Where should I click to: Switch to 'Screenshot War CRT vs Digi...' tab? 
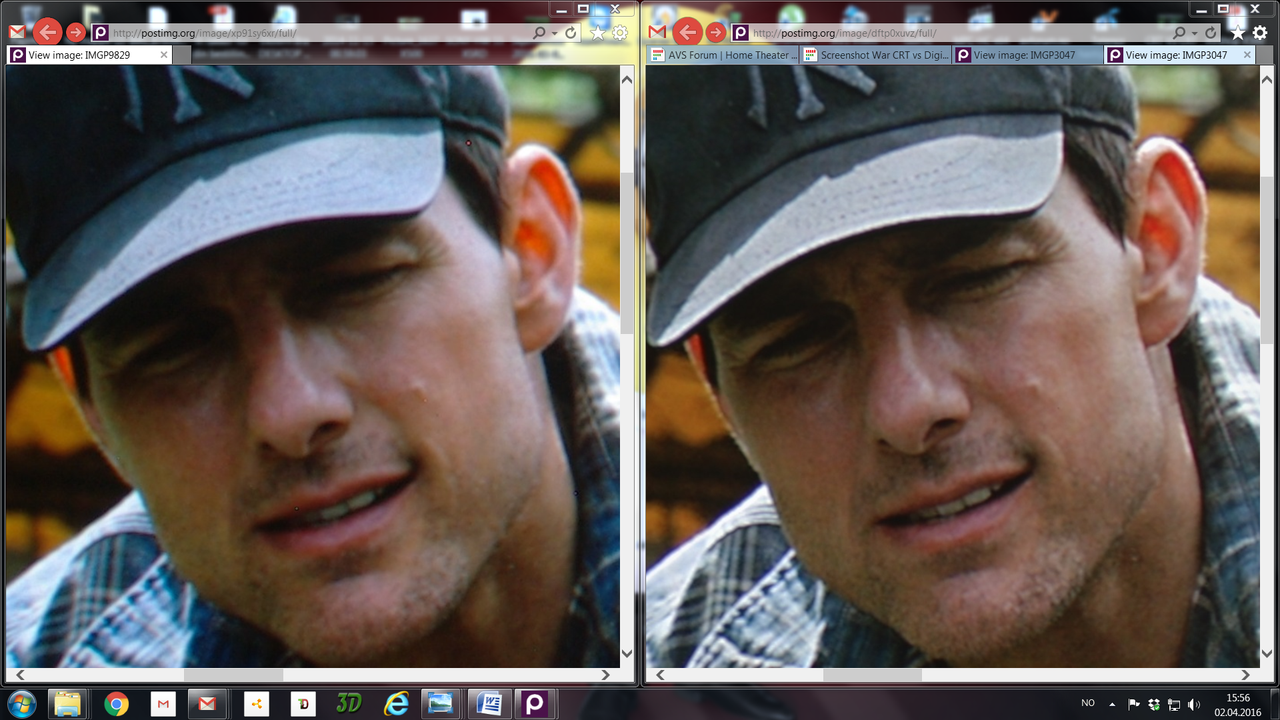coord(876,55)
